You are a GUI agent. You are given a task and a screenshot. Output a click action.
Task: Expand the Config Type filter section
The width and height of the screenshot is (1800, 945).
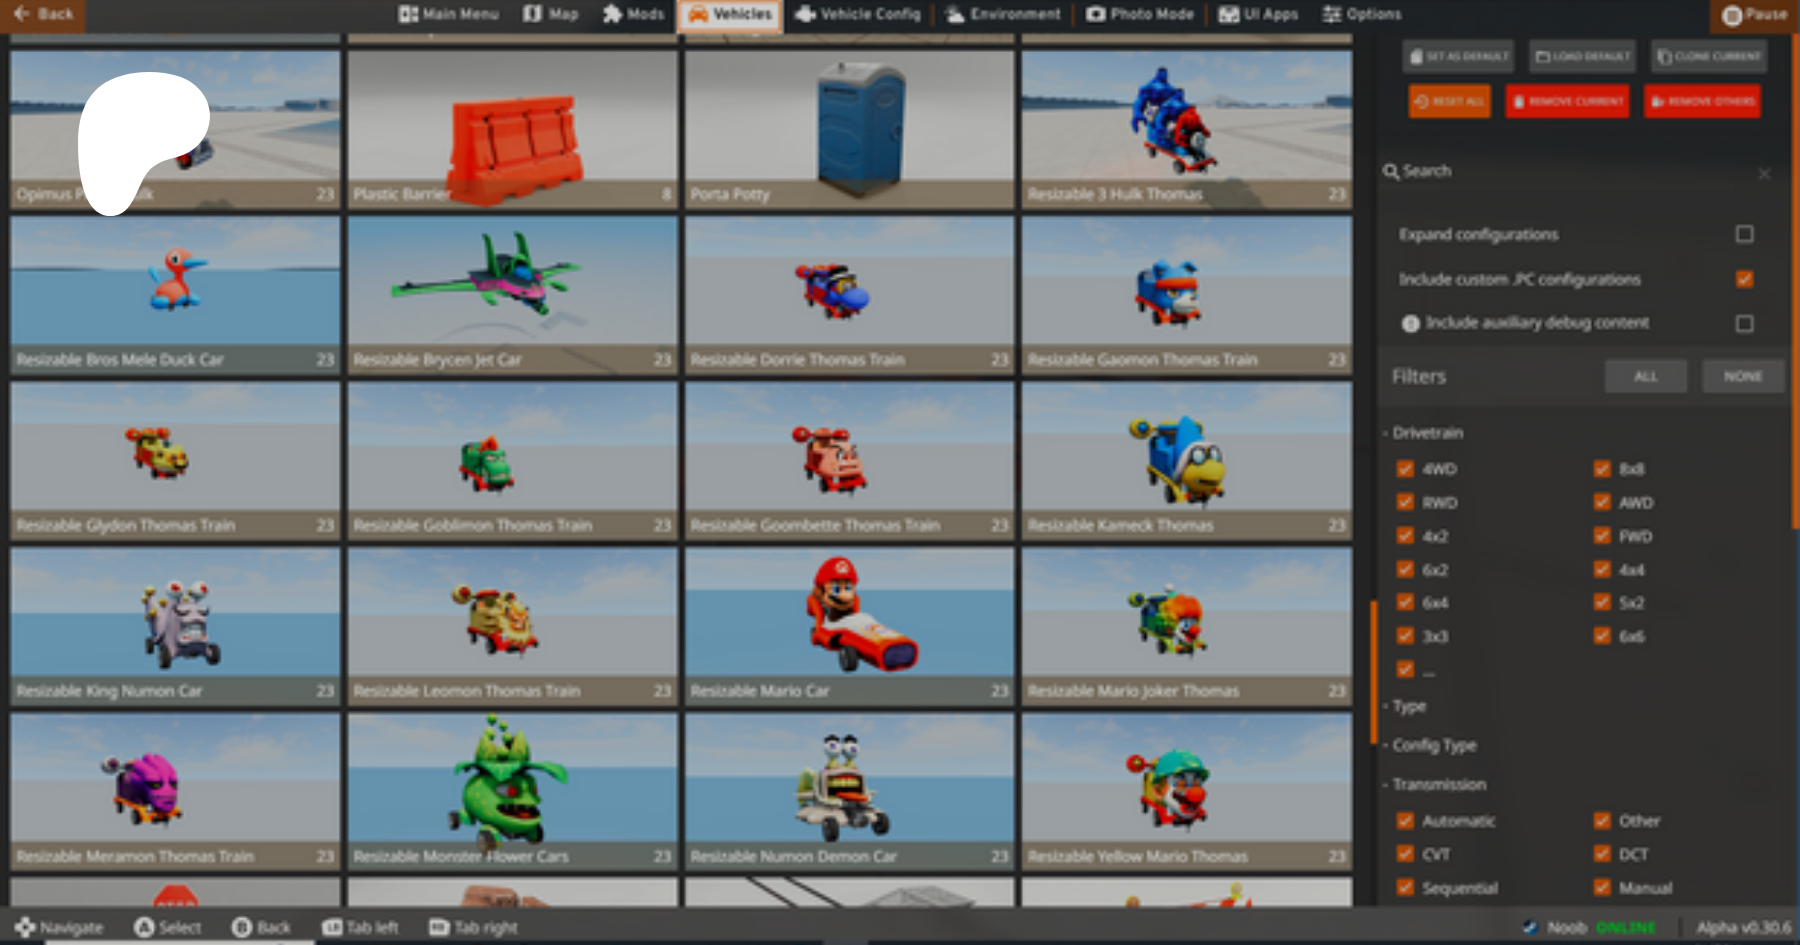pyautogui.click(x=1433, y=745)
